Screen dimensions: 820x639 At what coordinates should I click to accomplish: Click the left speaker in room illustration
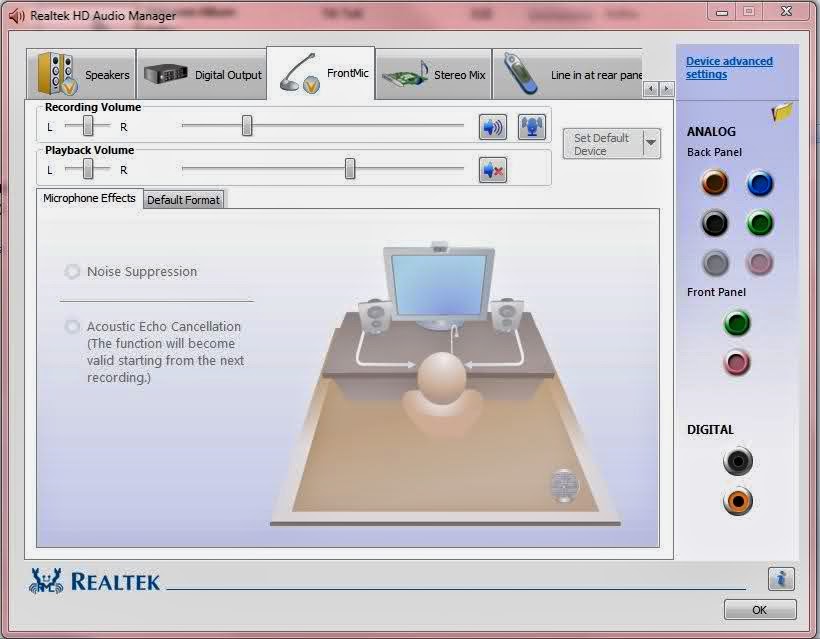tap(374, 316)
